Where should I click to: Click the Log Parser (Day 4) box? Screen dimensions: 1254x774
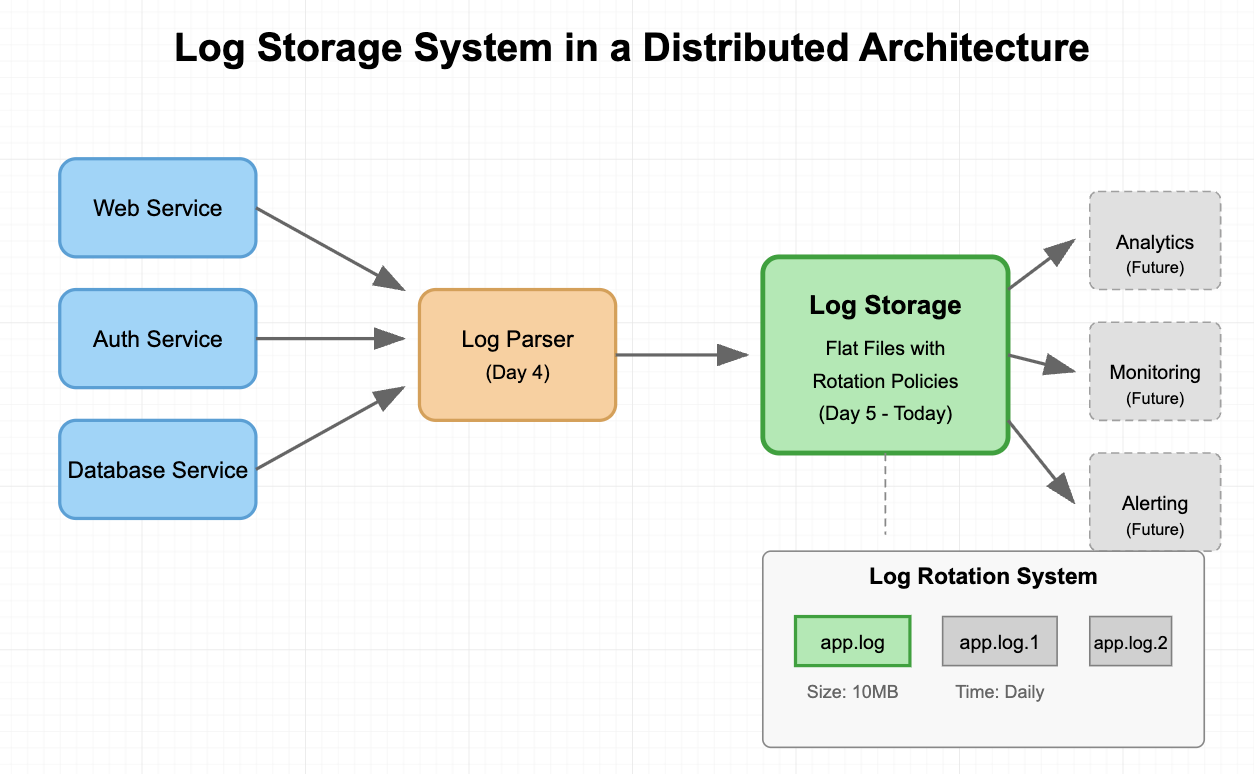click(x=517, y=354)
